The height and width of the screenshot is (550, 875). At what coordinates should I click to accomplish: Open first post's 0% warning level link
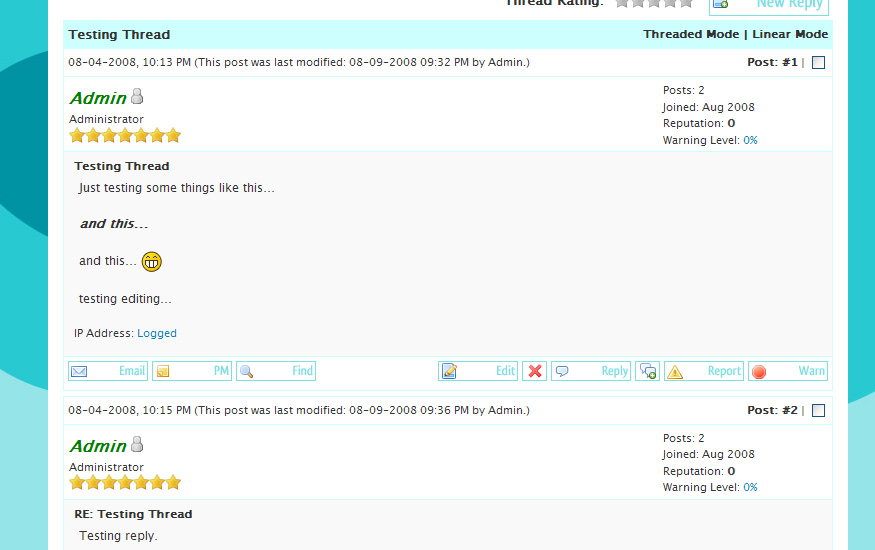[750, 141]
